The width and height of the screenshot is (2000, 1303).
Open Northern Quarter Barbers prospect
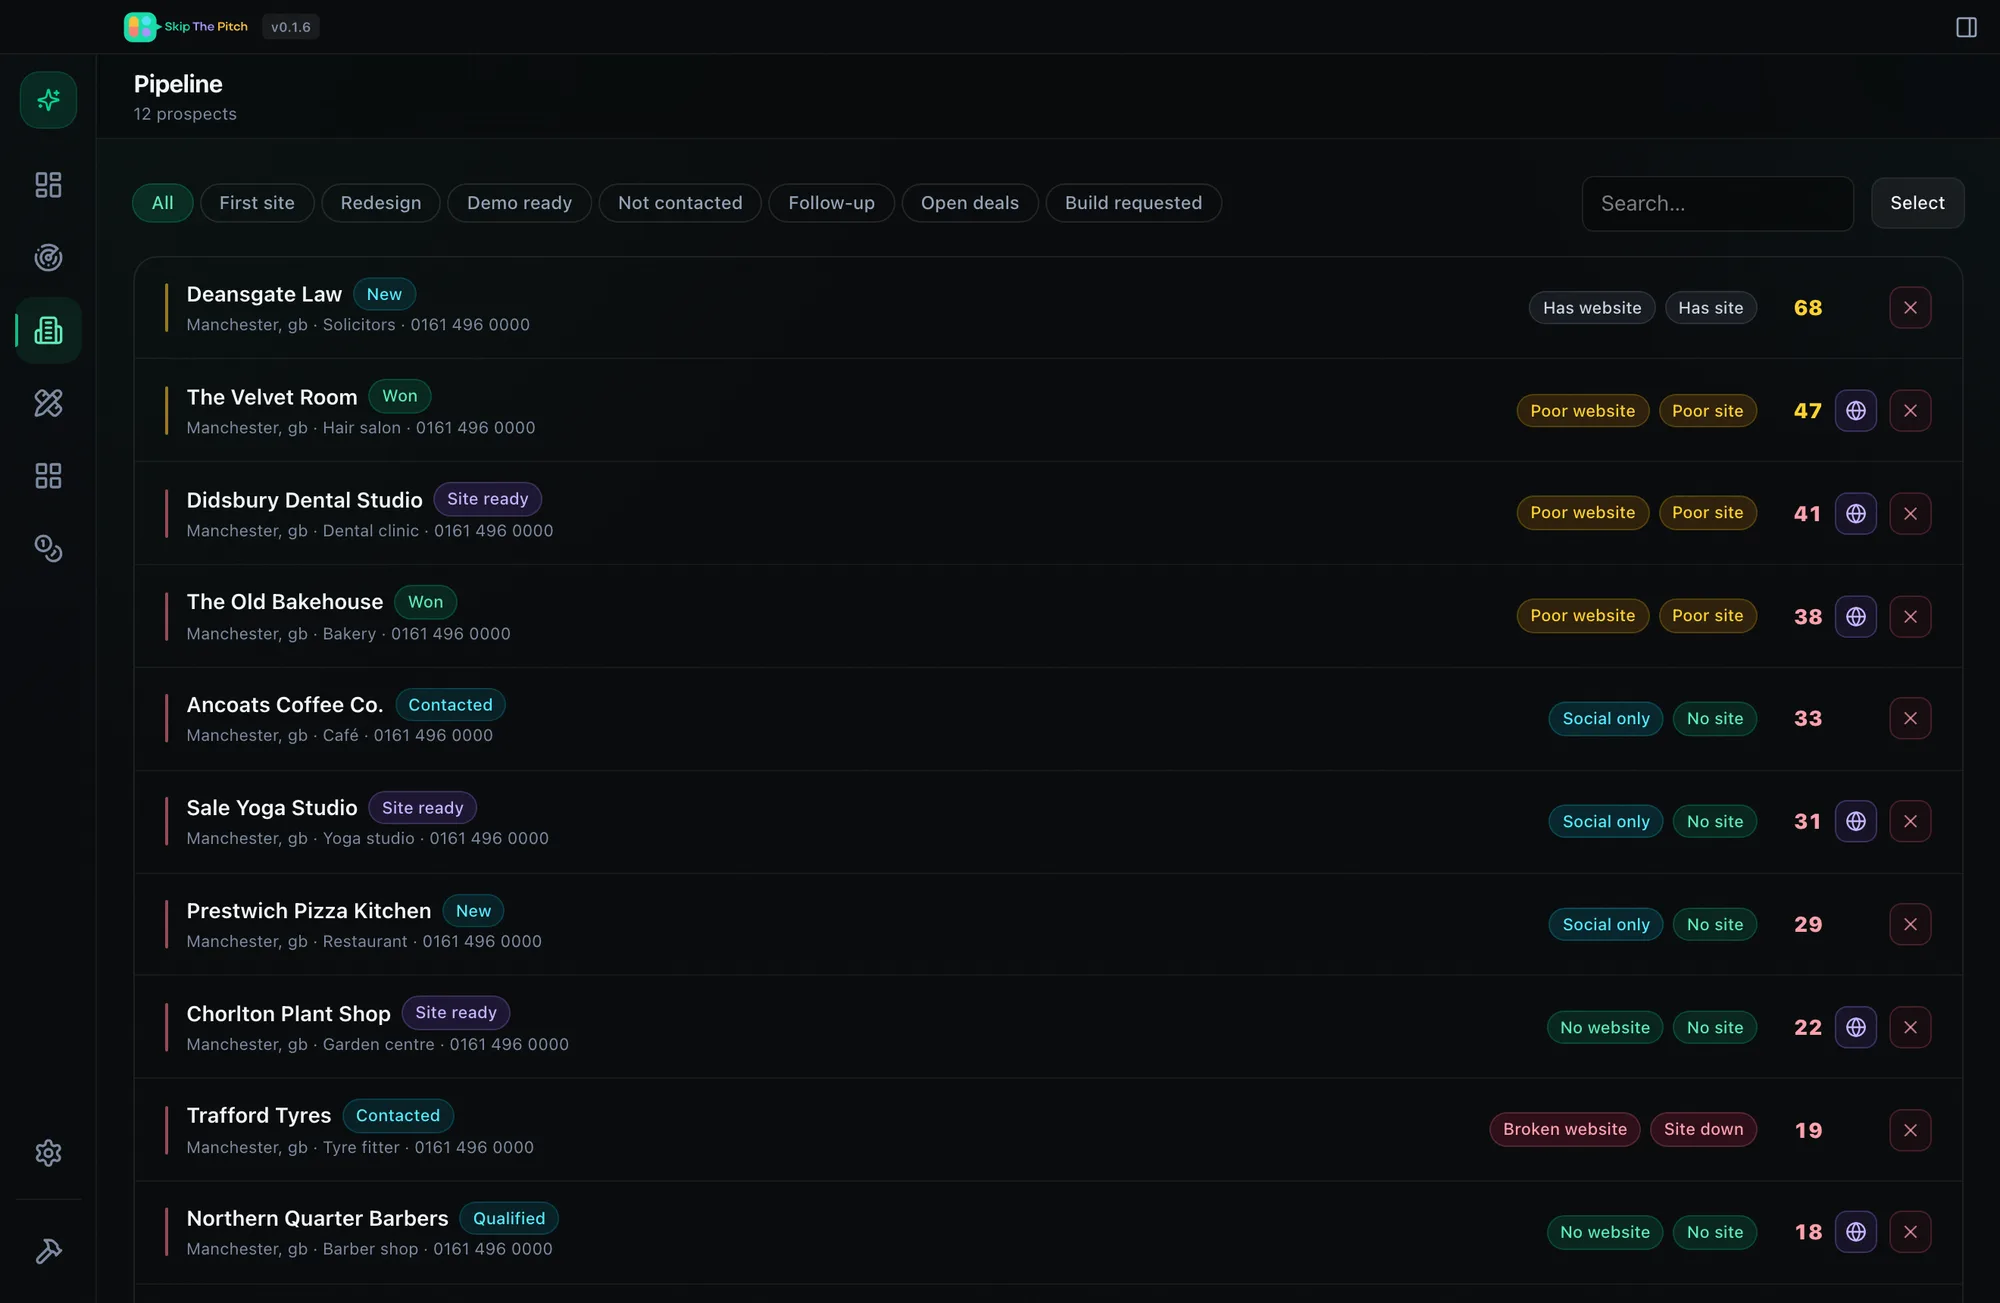point(1048,1233)
